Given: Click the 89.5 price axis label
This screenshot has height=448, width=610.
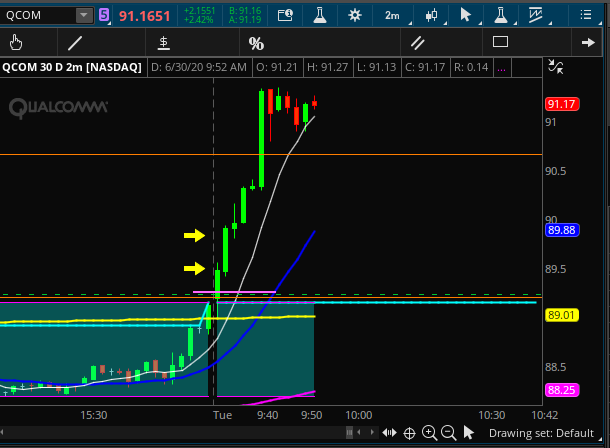Looking at the screenshot, I should coord(556,270).
